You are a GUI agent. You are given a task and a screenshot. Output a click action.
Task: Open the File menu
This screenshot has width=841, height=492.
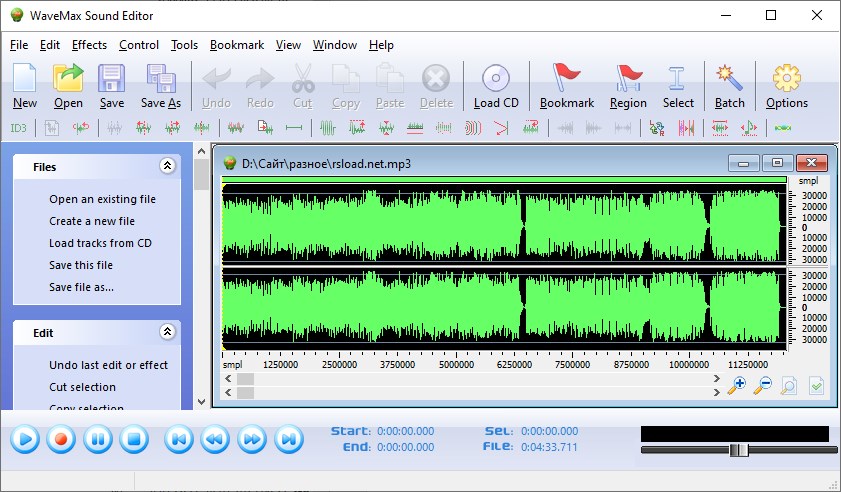19,45
